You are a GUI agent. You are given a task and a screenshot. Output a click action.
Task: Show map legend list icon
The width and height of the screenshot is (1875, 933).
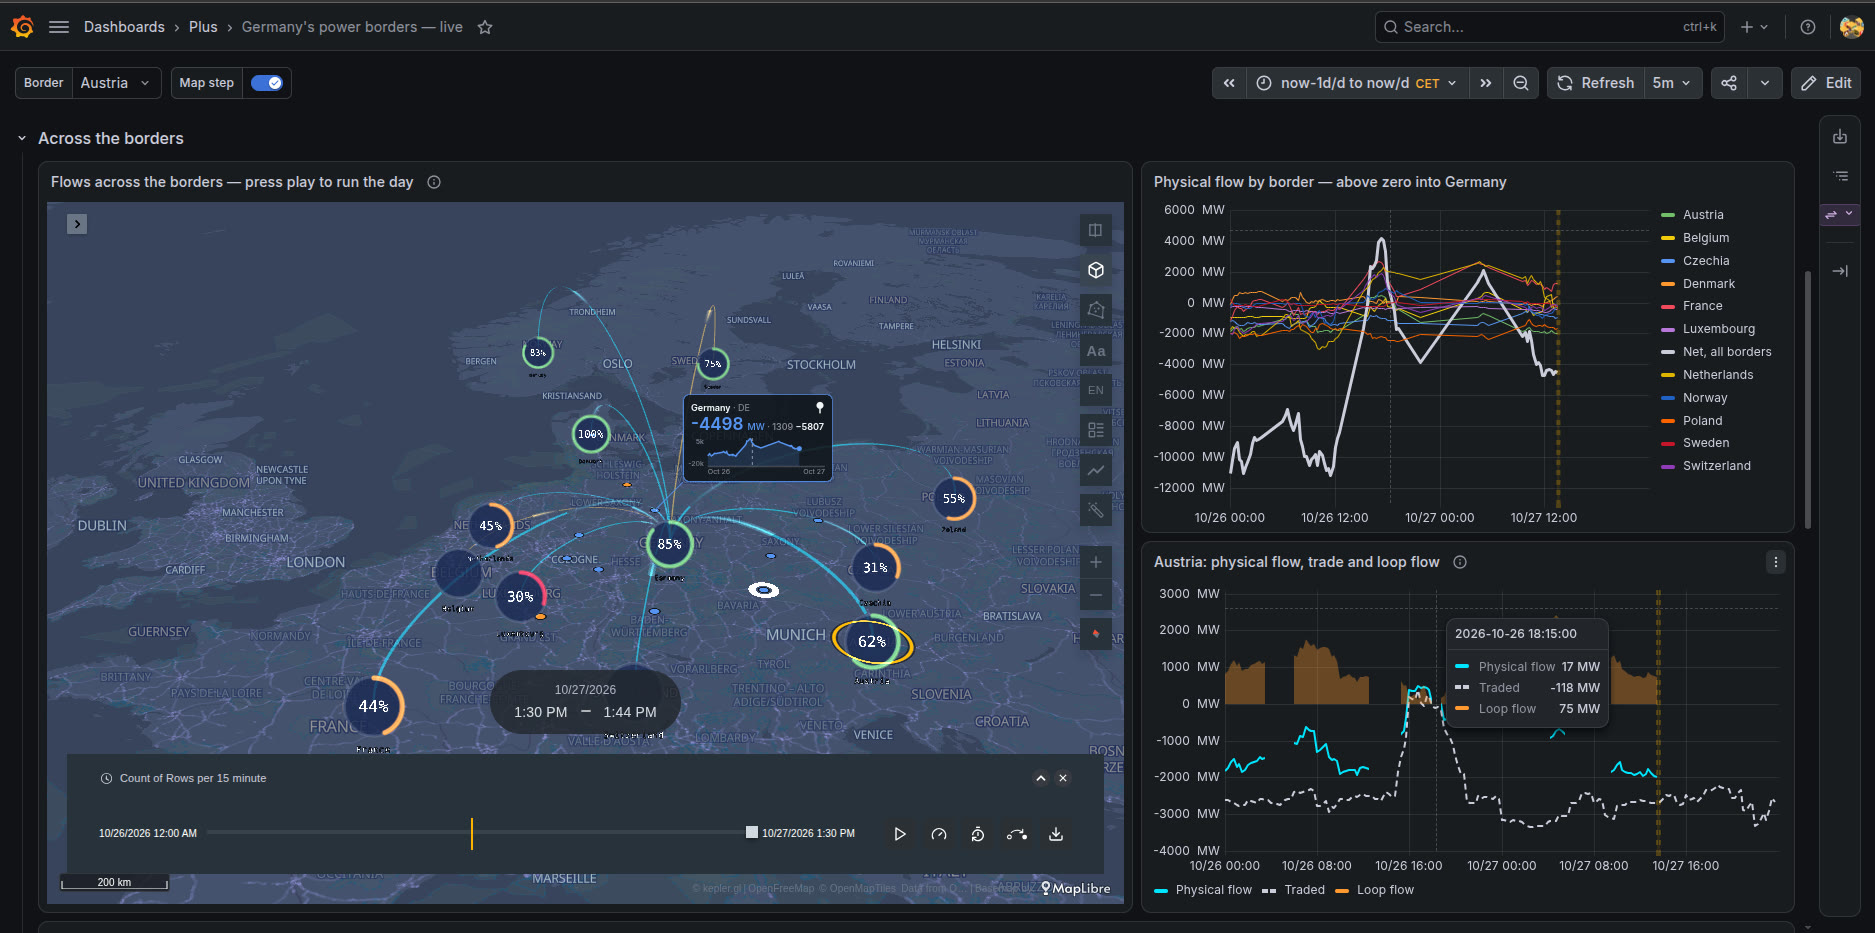(x=1096, y=430)
